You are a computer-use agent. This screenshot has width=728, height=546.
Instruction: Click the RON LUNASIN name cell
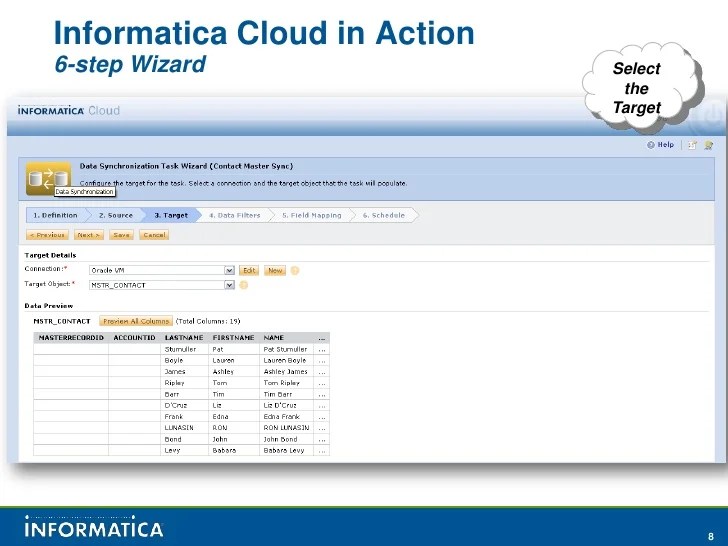(x=286, y=428)
